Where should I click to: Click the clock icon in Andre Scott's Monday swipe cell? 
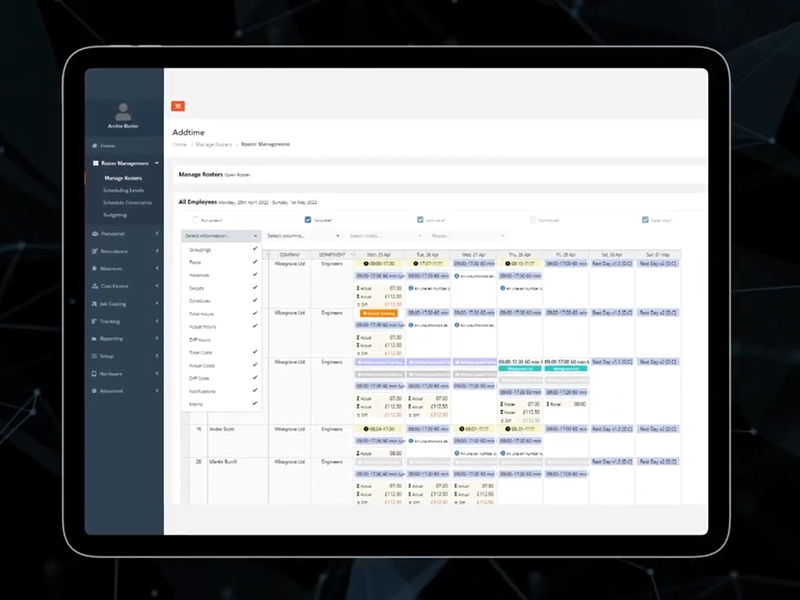[366, 429]
